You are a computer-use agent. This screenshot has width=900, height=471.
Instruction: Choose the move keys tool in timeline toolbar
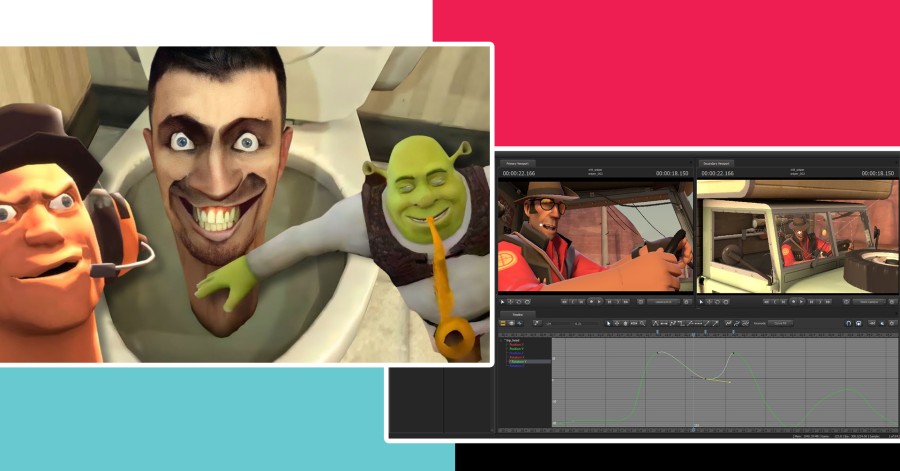click(616, 323)
